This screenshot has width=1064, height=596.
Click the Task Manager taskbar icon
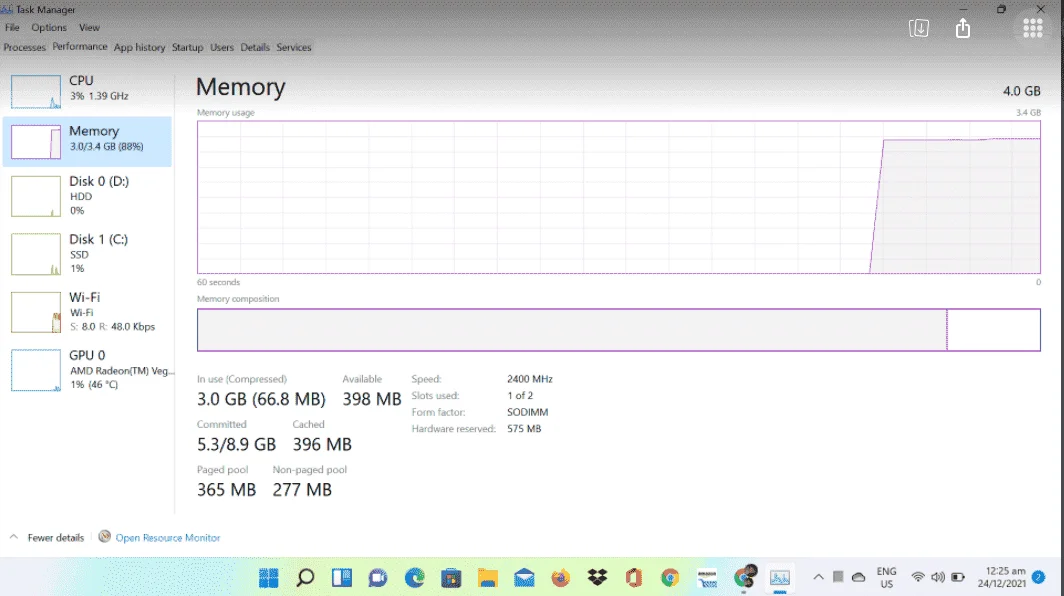(780, 578)
